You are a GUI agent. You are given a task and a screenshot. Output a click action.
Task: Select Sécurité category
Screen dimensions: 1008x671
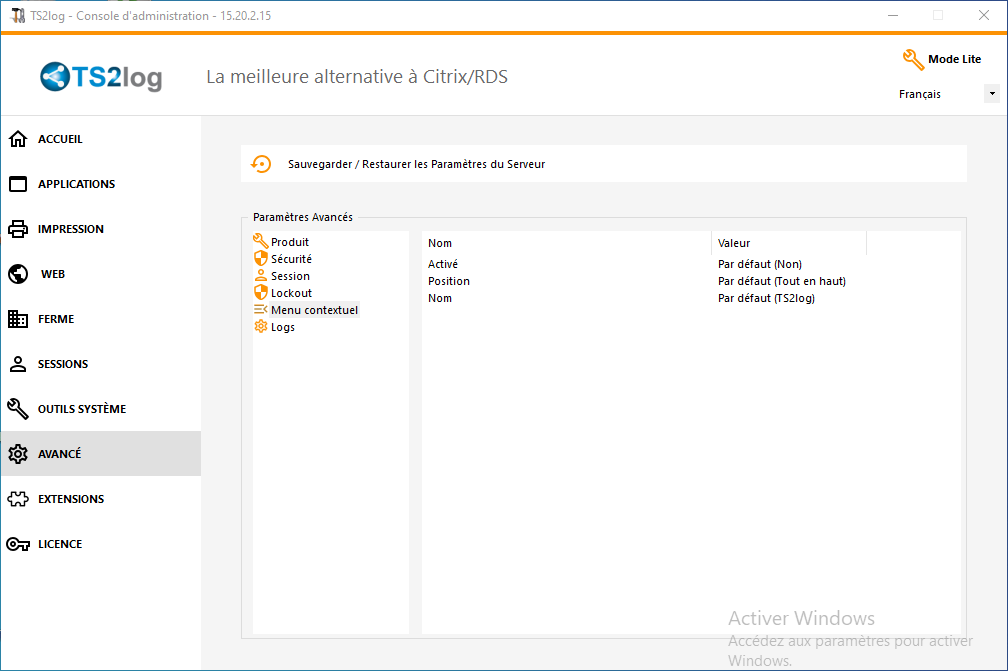point(291,259)
